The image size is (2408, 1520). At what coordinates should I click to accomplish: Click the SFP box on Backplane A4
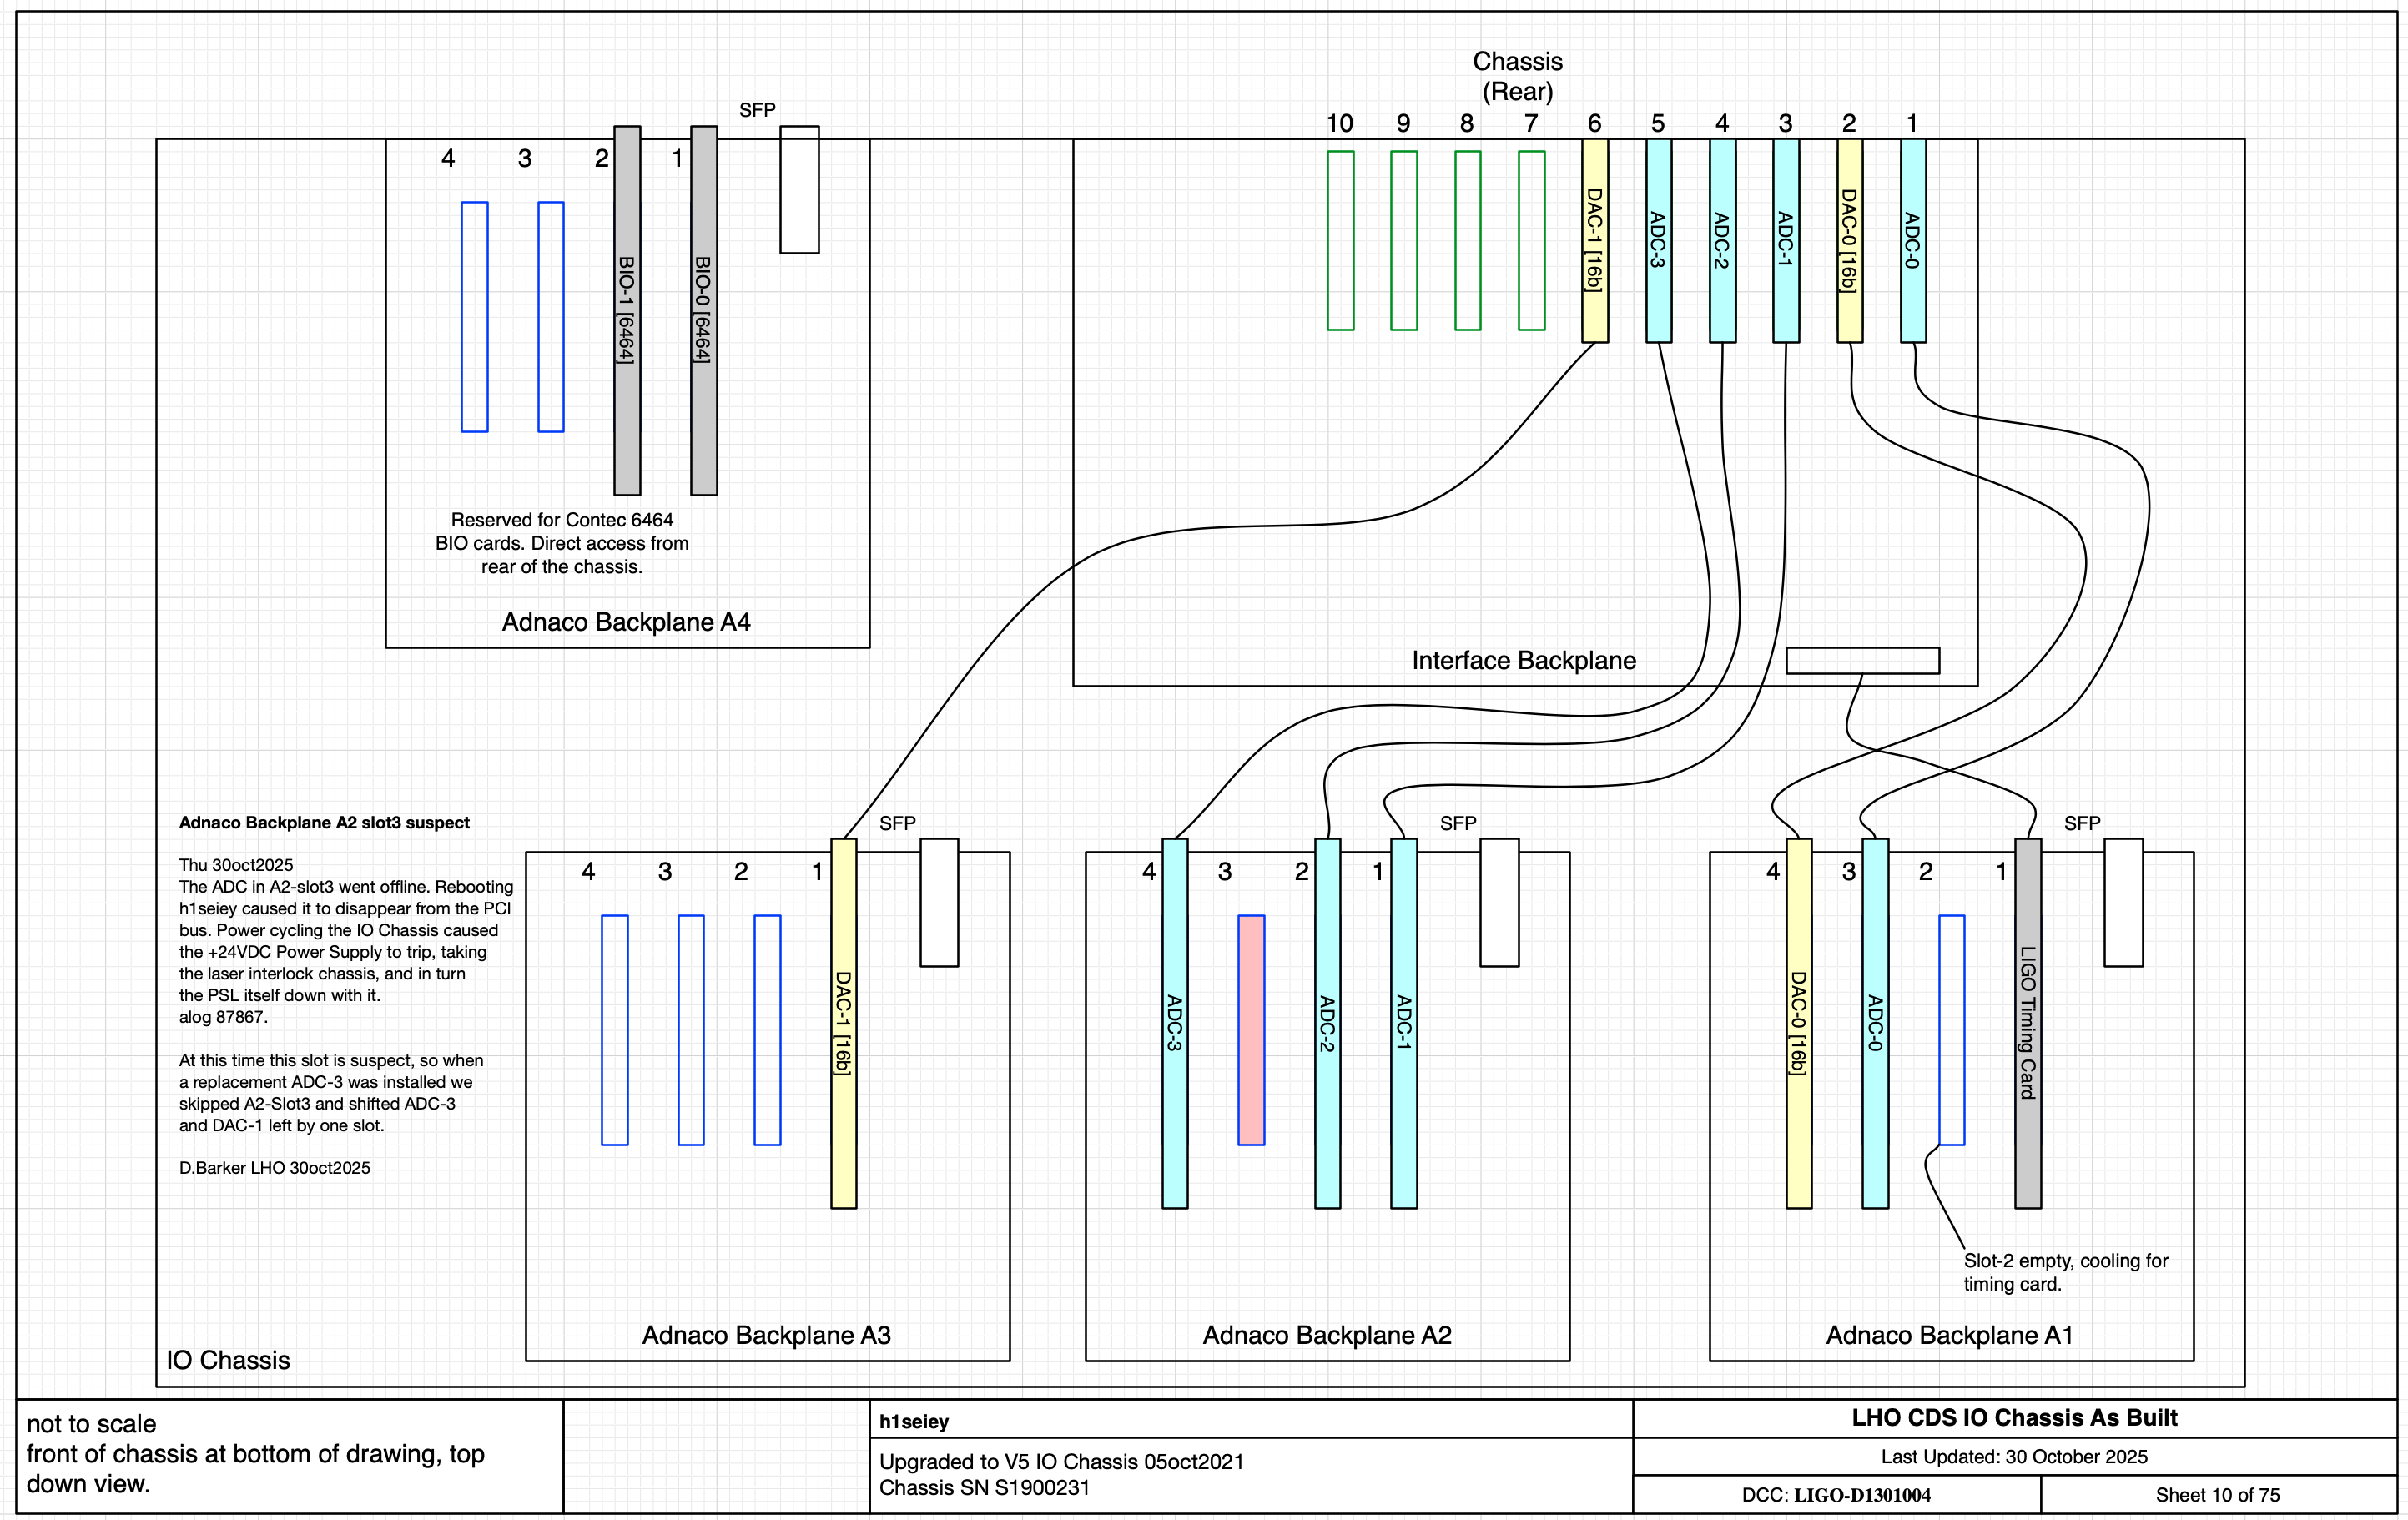(799, 189)
